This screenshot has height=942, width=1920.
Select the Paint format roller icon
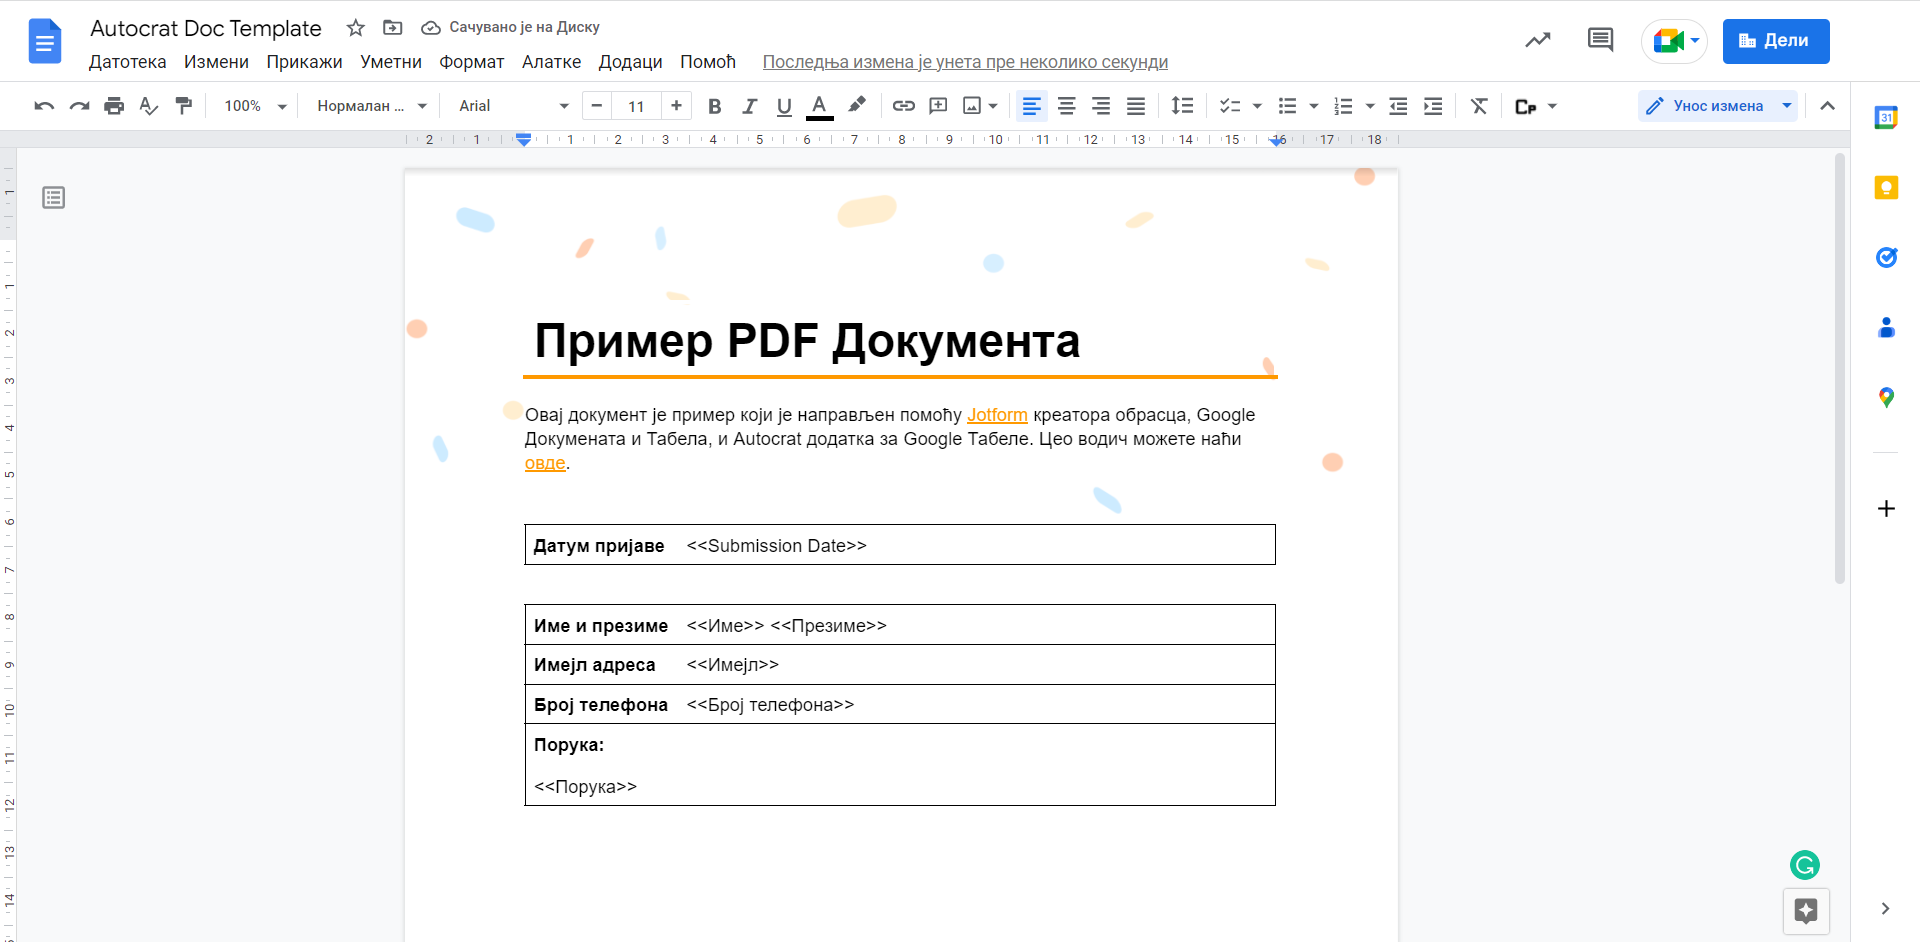tap(184, 106)
